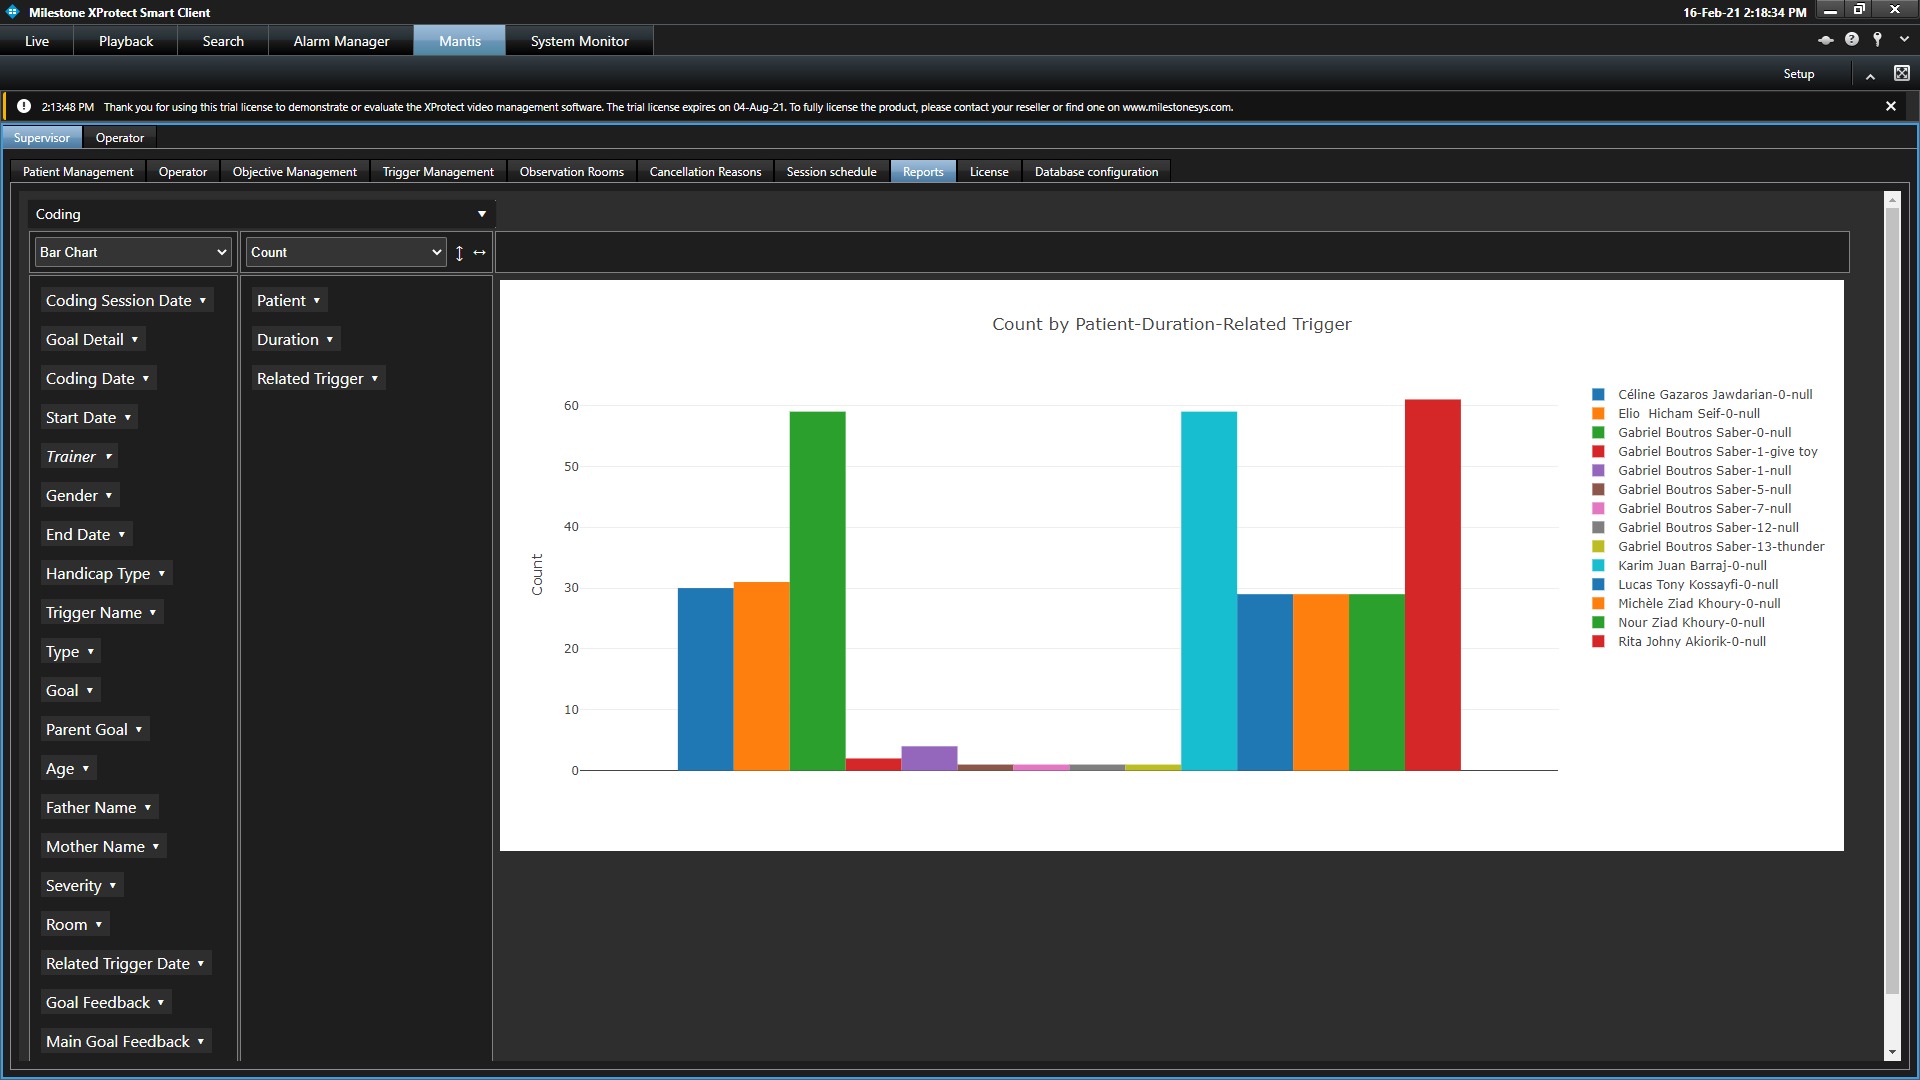
Task: Open Cancellation Reasons tab
Action: [705, 172]
